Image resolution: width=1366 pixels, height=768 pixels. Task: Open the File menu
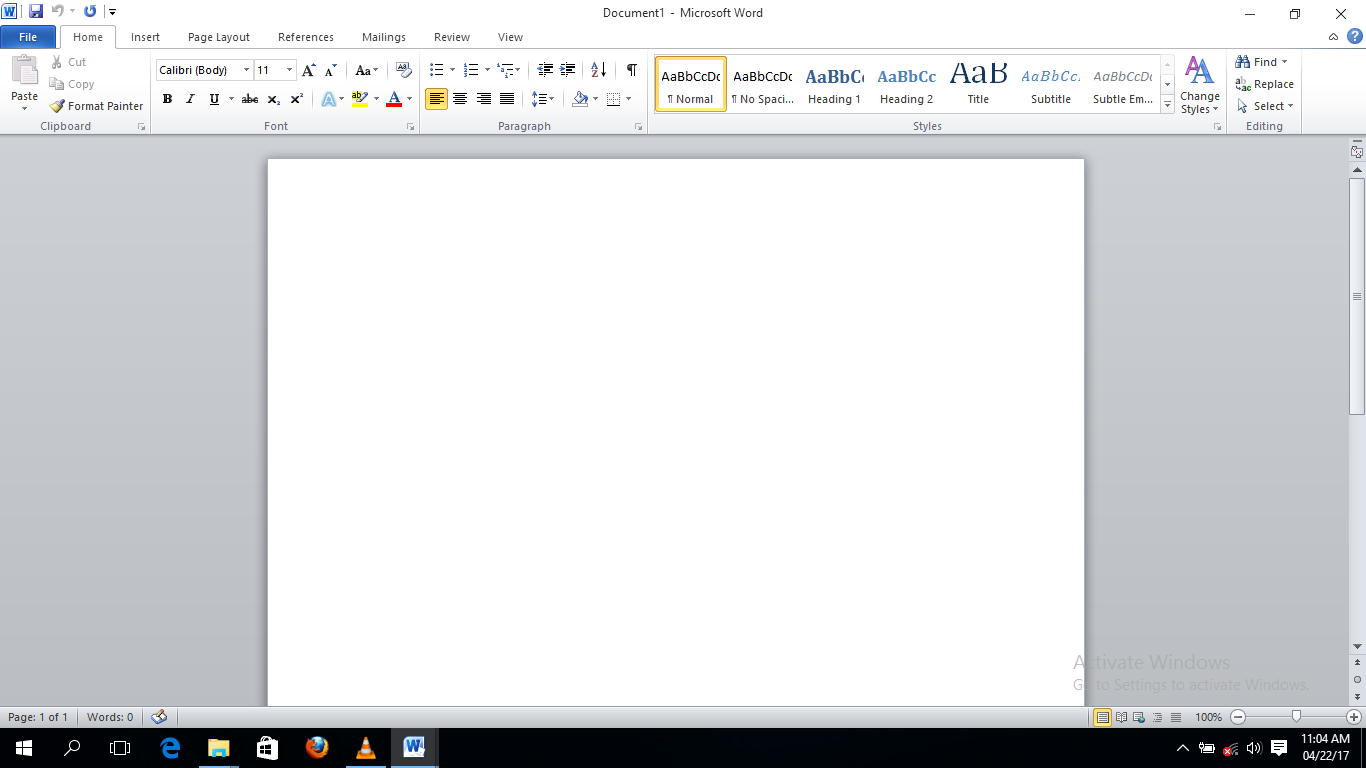28,36
